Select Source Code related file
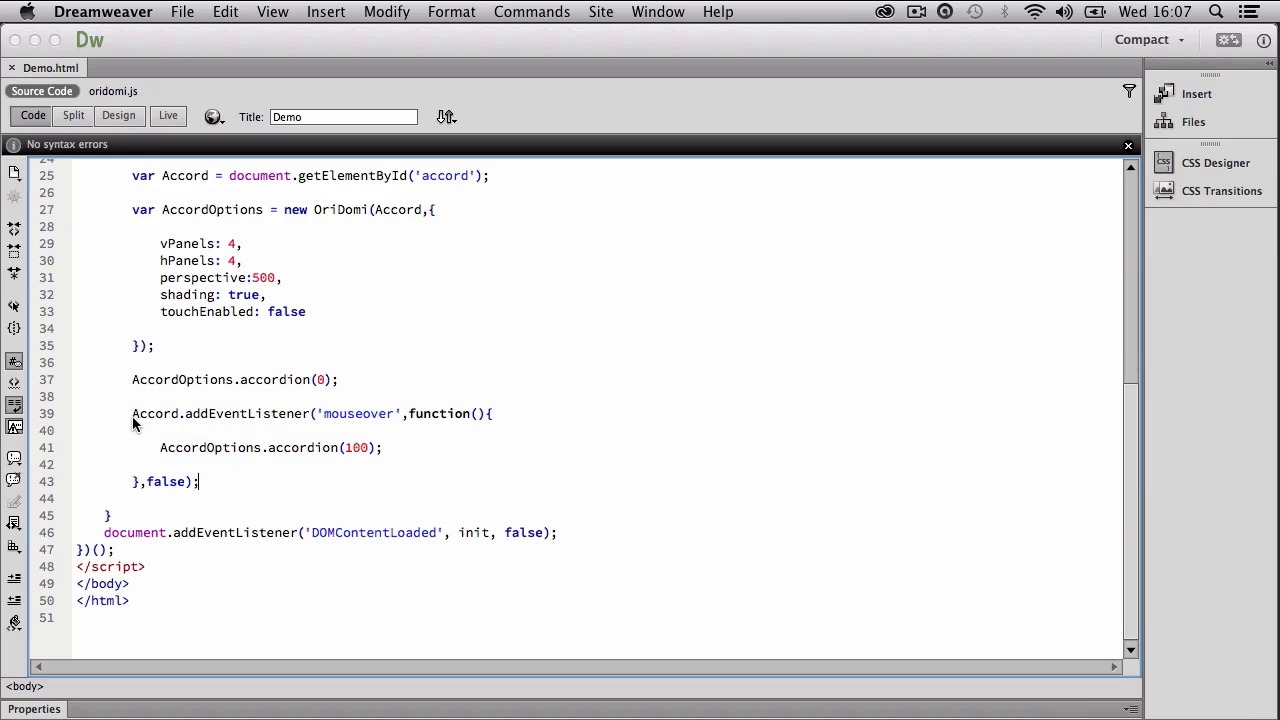Image resolution: width=1280 pixels, height=720 pixels. tap(42, 91)
